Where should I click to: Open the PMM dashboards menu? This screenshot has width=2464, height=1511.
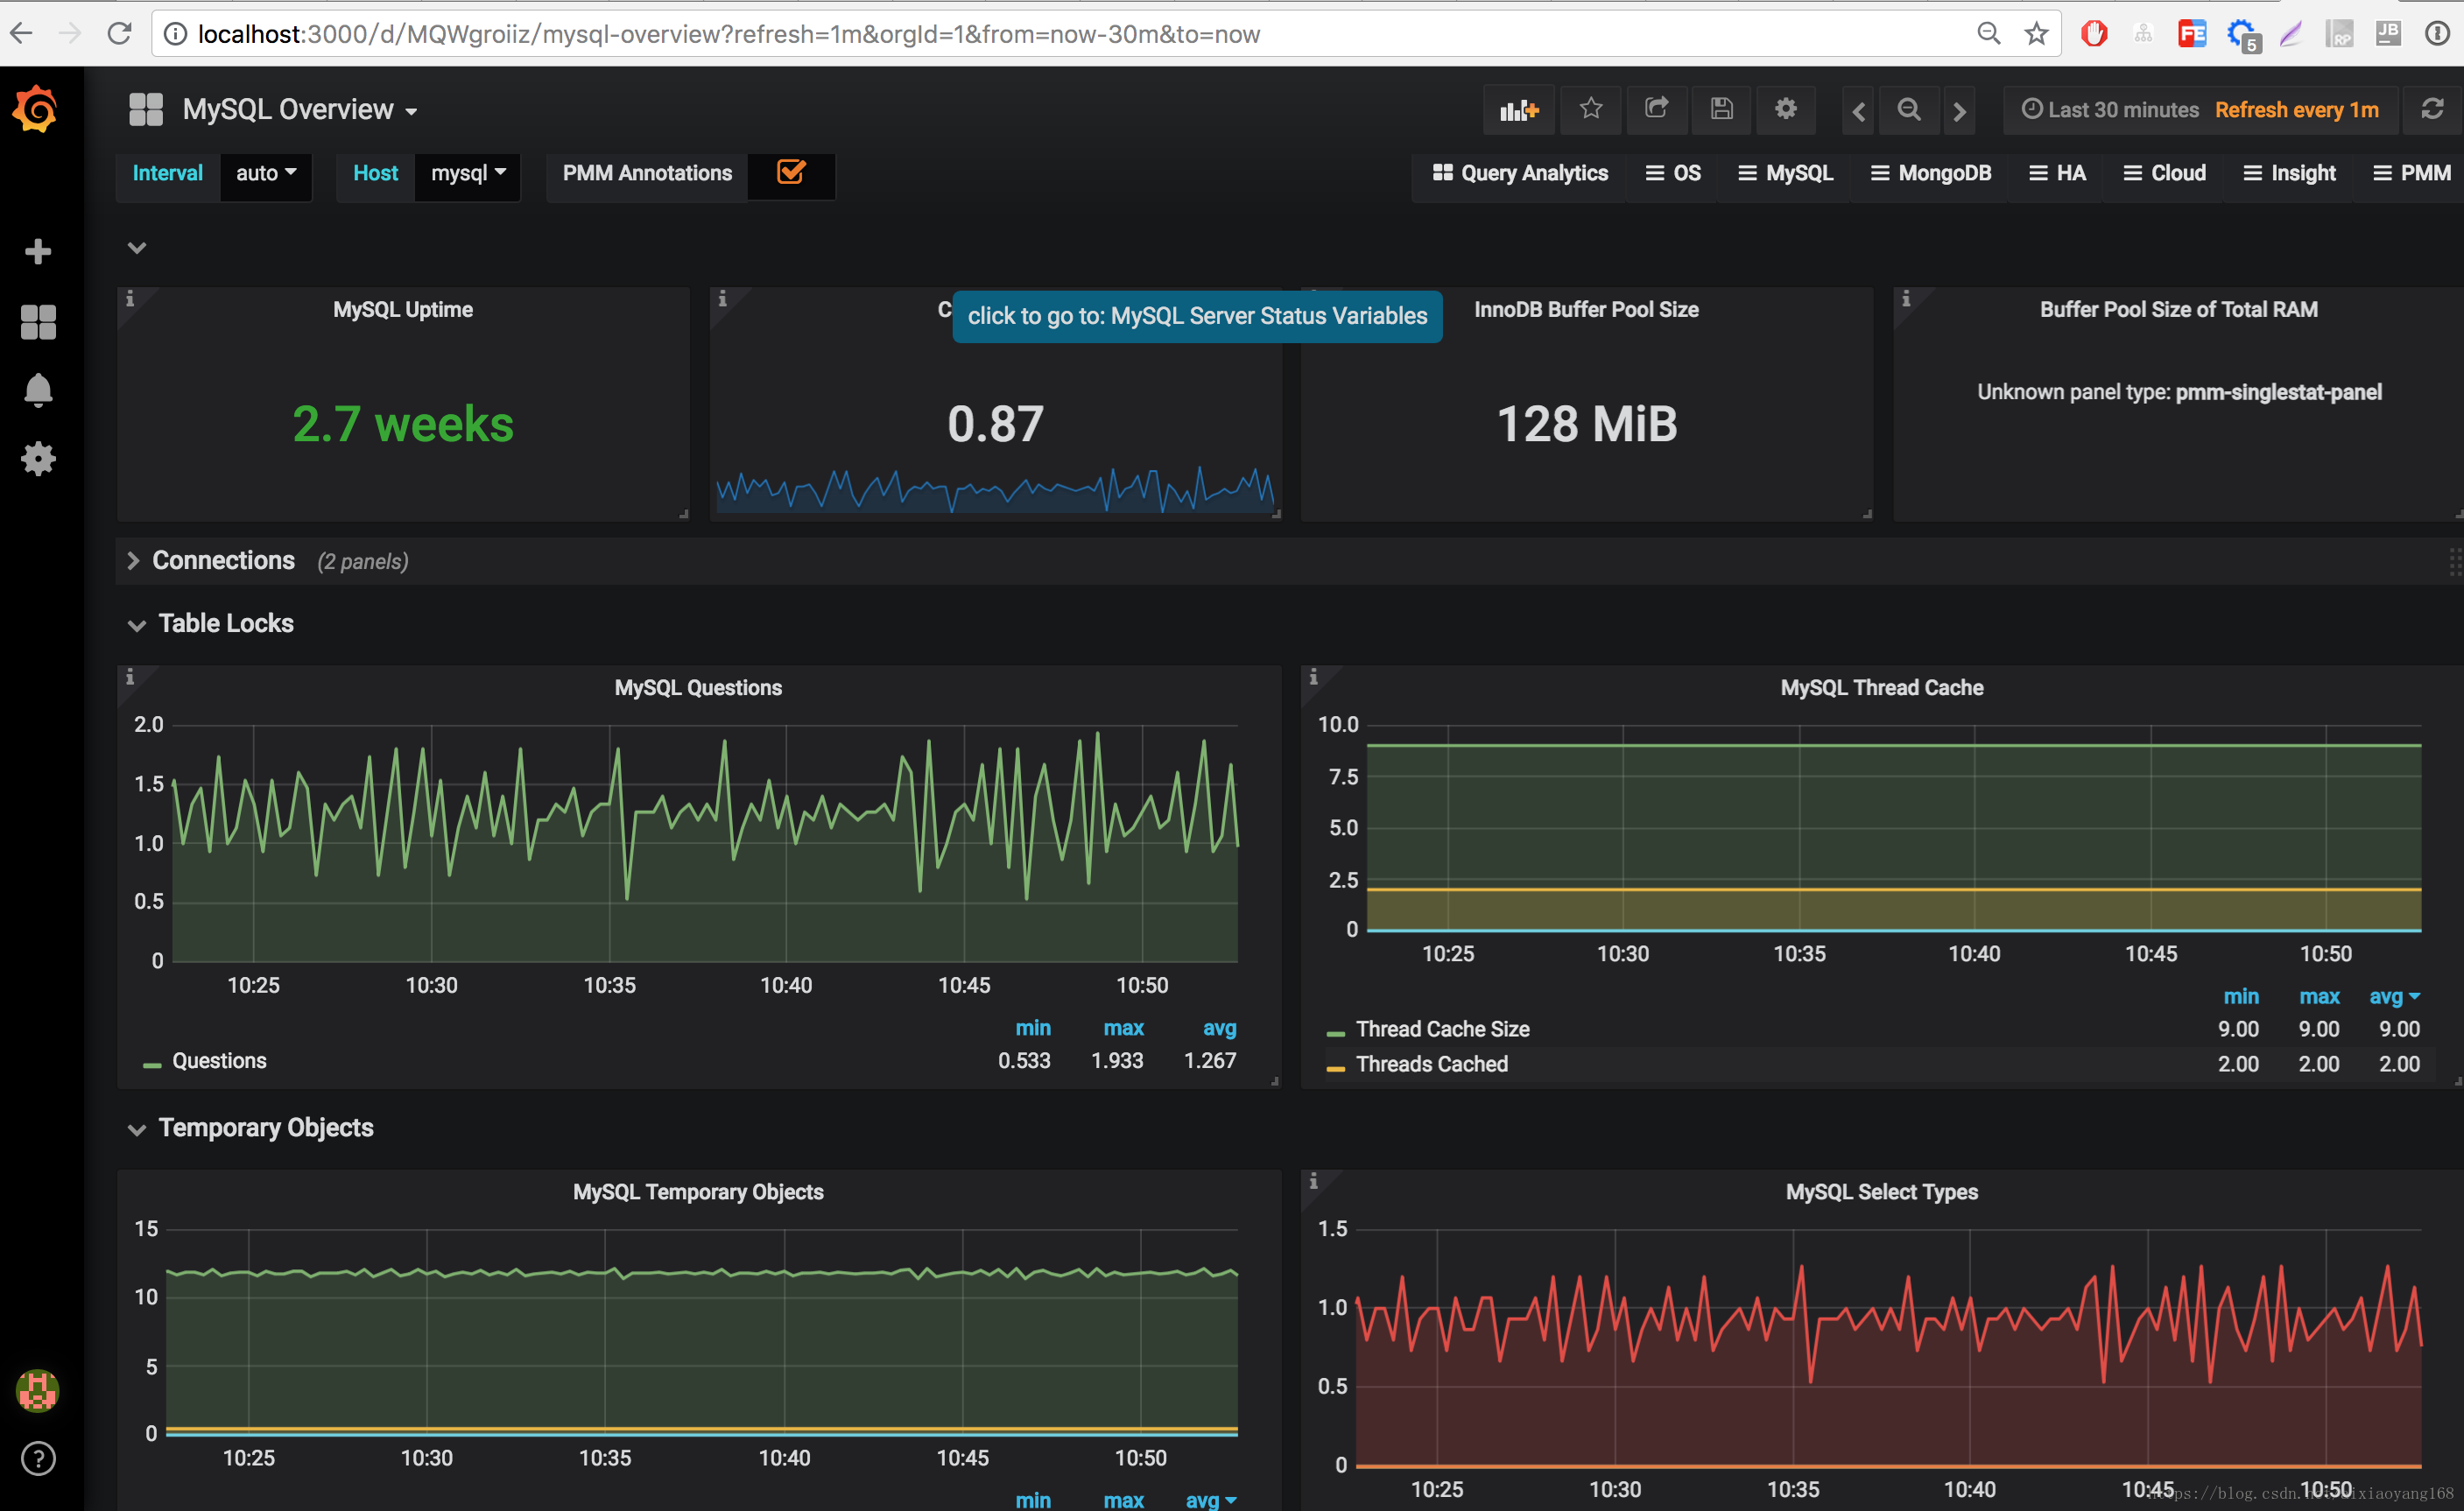tap(2411, 173)
